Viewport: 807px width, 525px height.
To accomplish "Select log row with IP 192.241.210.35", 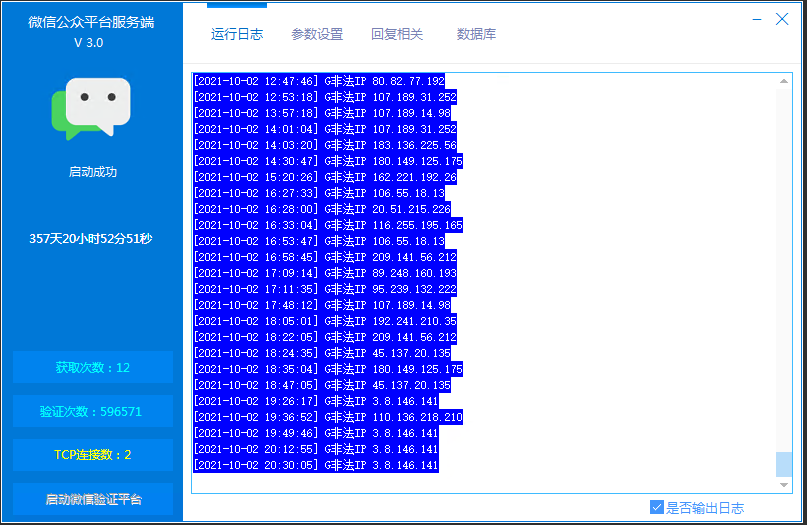I will (x=325, y=321).
